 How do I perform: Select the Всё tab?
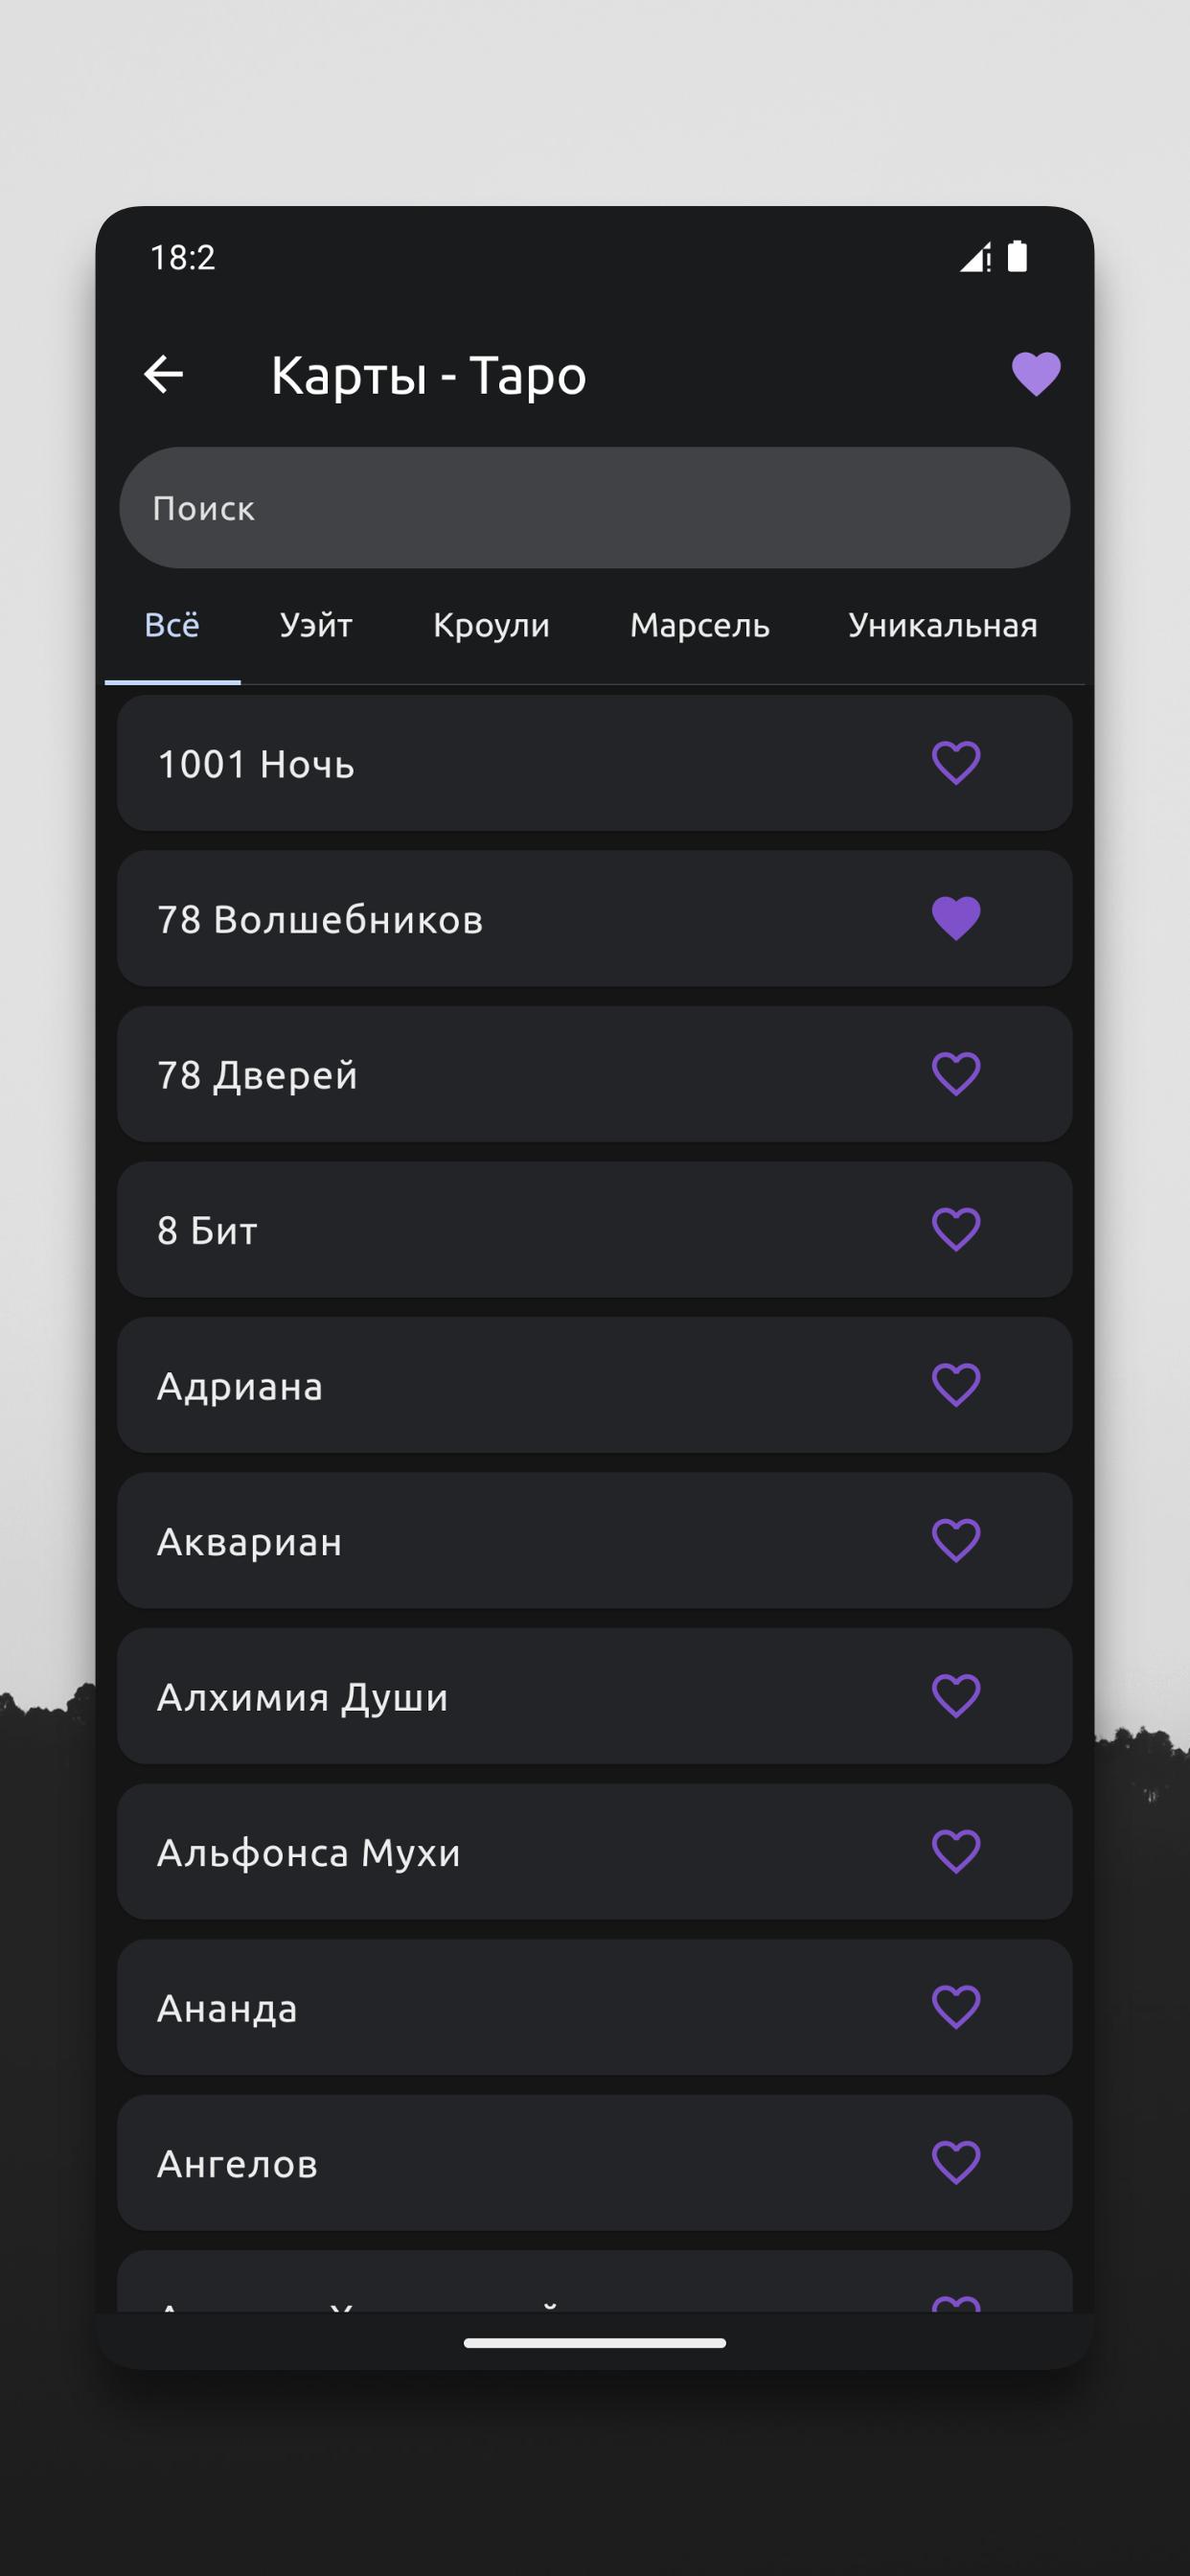tap(172, 626)
